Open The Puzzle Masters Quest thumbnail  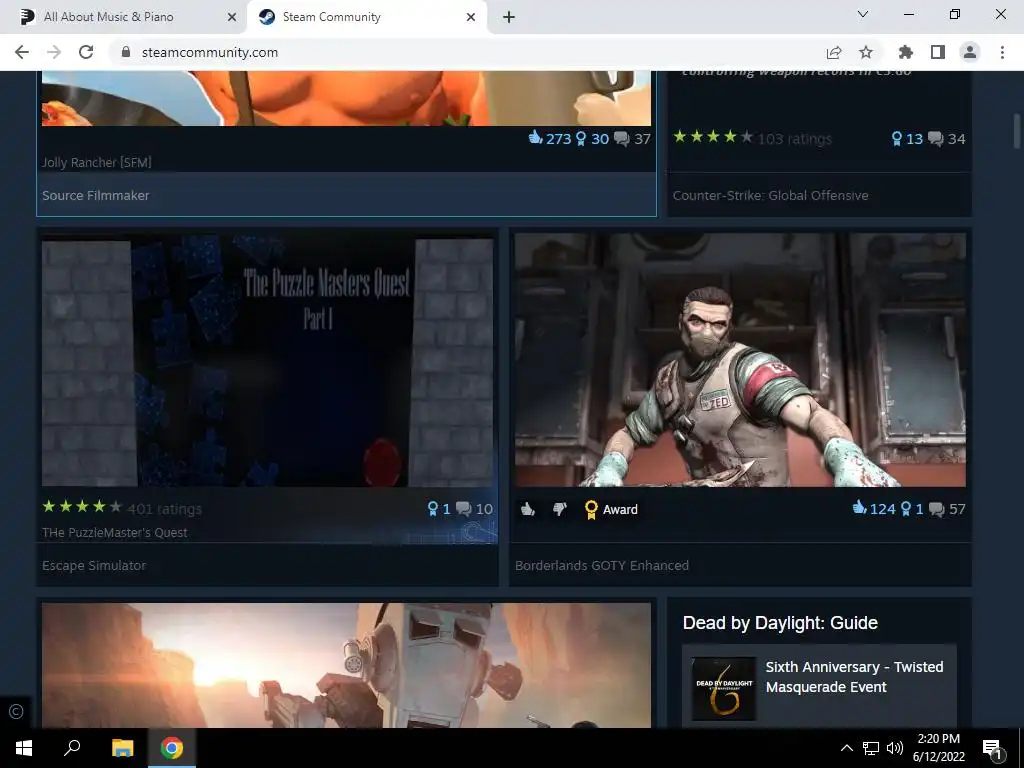[x=267, y=362]
